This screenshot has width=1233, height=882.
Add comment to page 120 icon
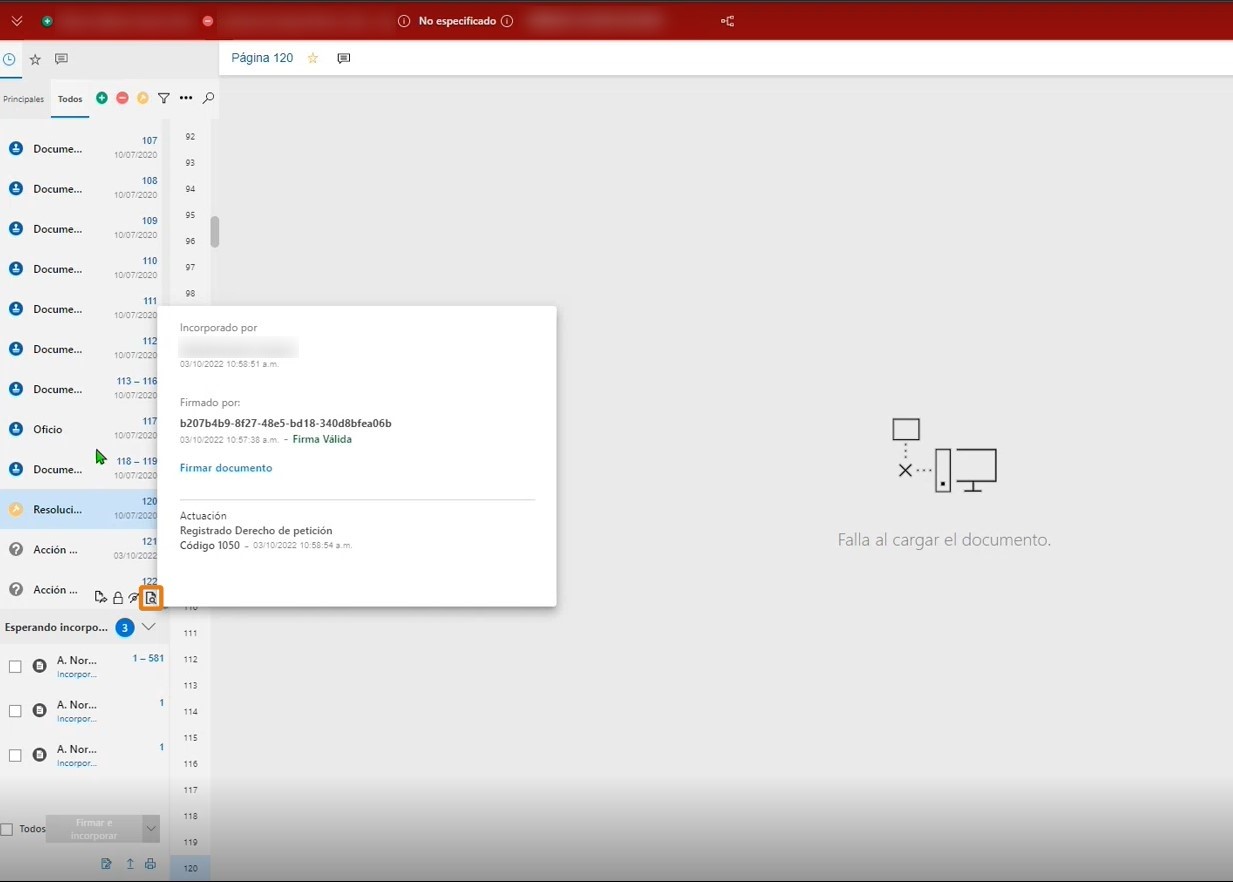(344, 58)
